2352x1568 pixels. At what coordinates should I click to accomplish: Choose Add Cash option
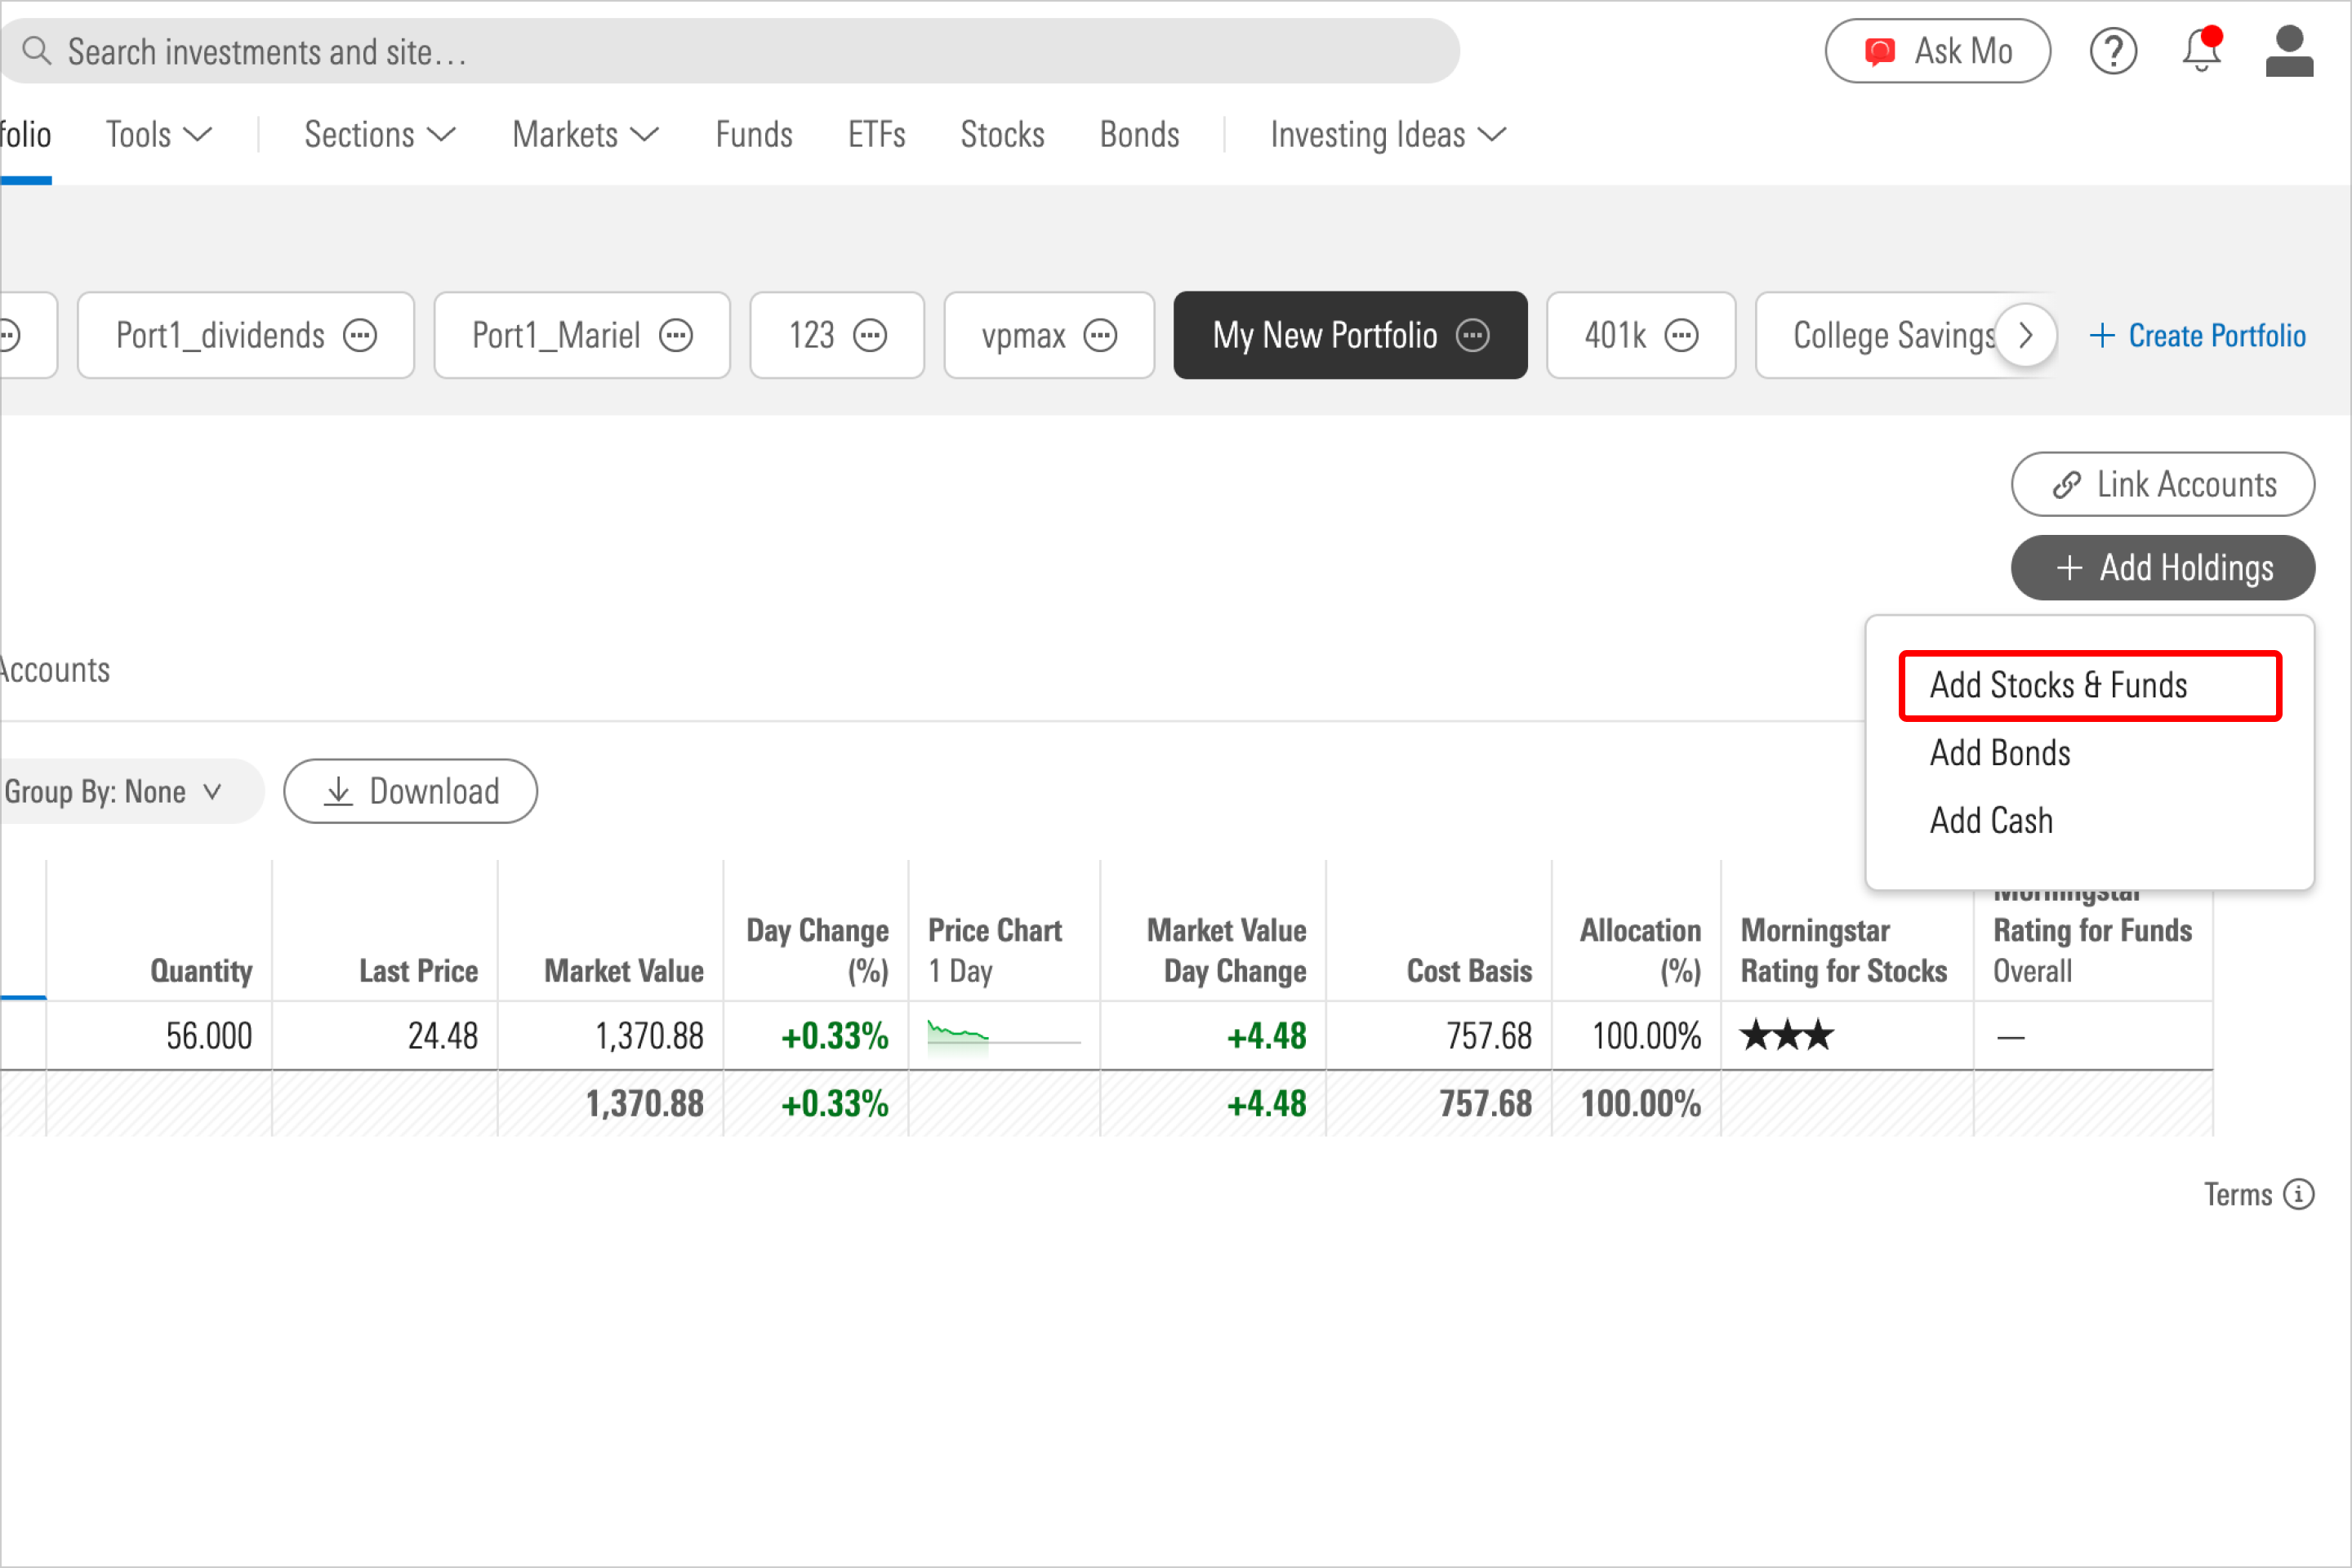click(1990, 820)
